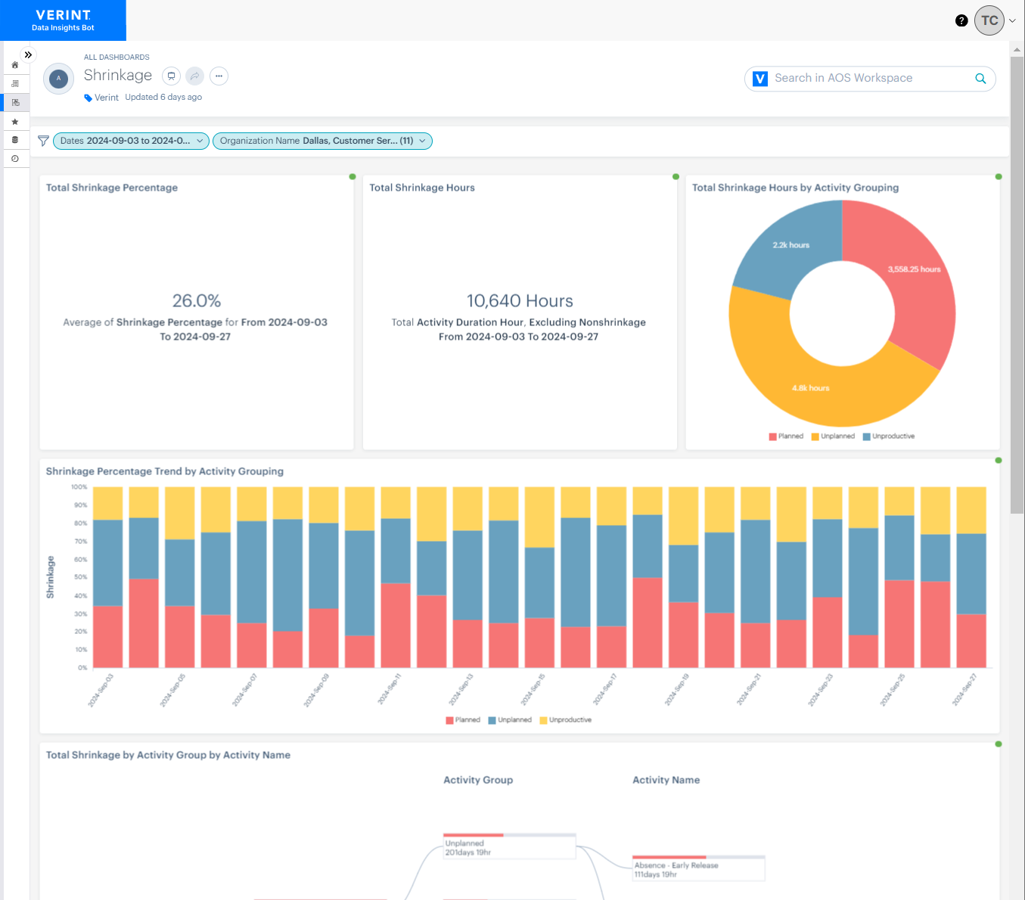Toggle the Planned series in donut legend
The width and height of the screenshot is (1025, 900).
(x=786, y=437)
